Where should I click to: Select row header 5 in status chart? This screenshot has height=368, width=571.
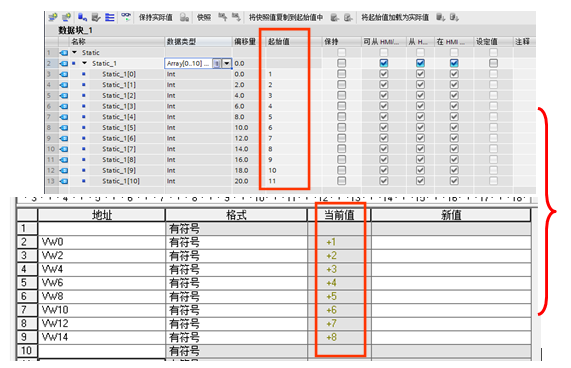(x=27, y=283)
